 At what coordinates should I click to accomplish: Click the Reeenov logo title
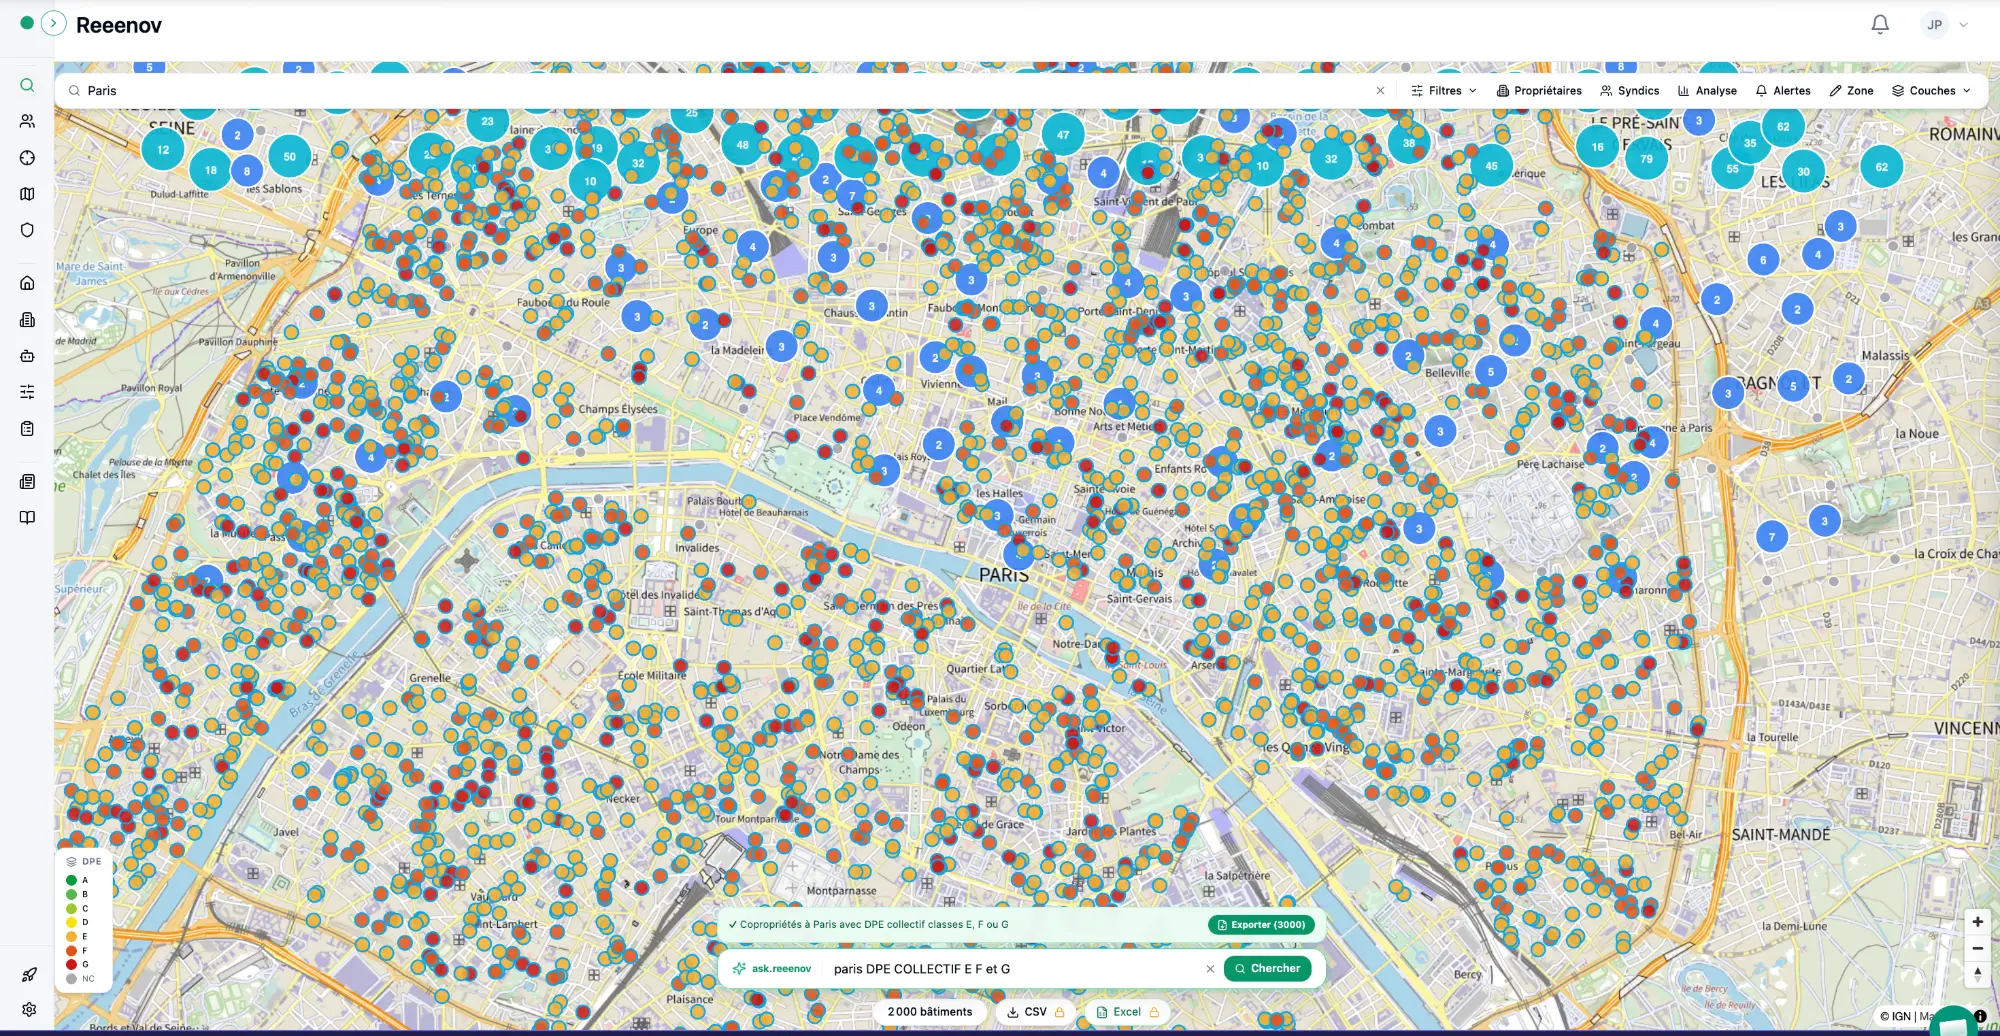119,25
